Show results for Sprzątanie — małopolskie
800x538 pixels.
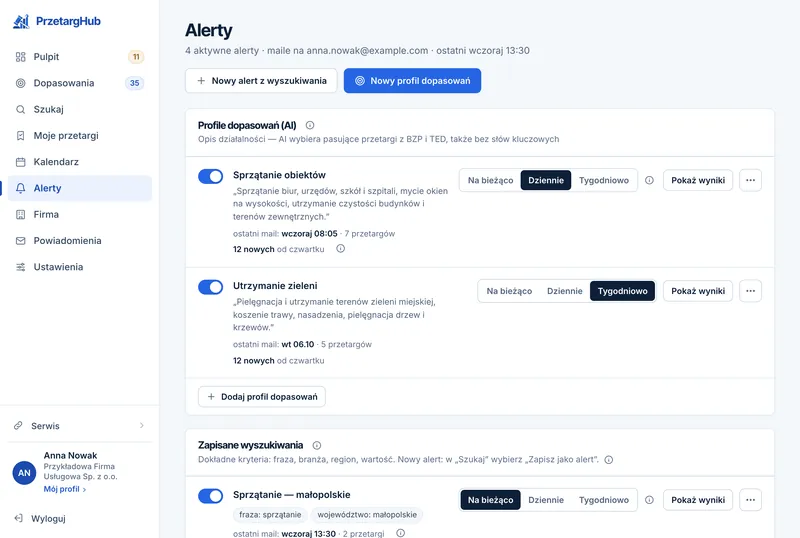click(x=698, y=500)
